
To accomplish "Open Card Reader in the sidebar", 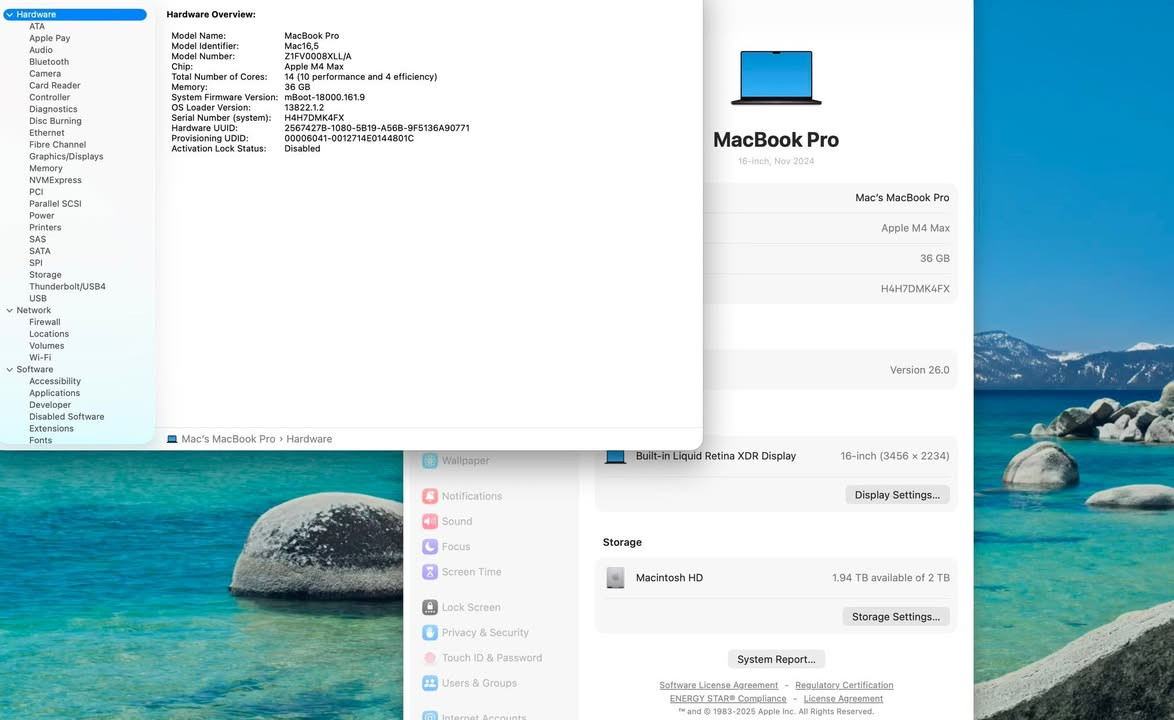I will click(55, 85).
